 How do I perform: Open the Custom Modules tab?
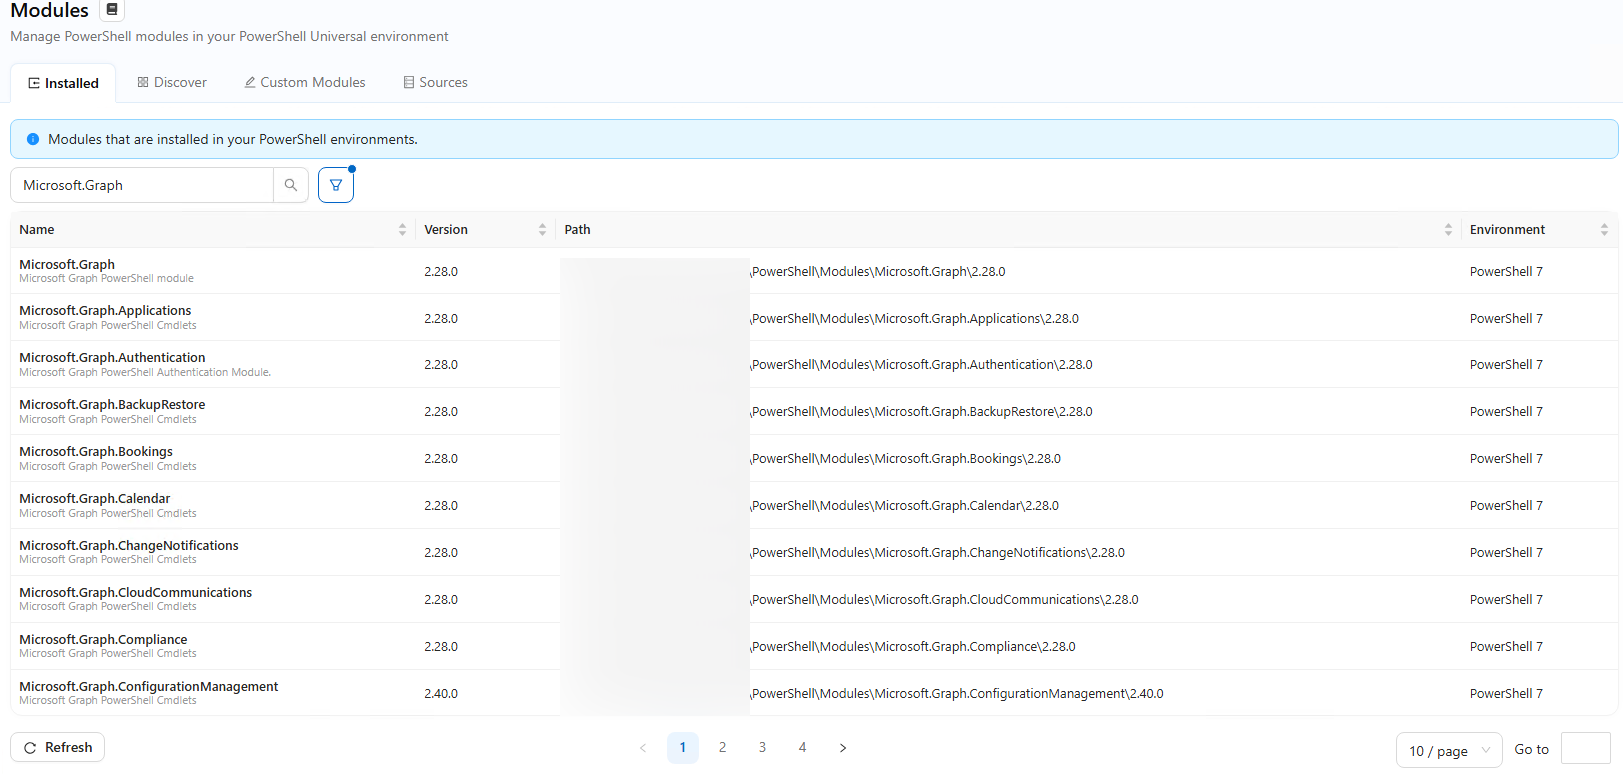[x=305, y=83]
